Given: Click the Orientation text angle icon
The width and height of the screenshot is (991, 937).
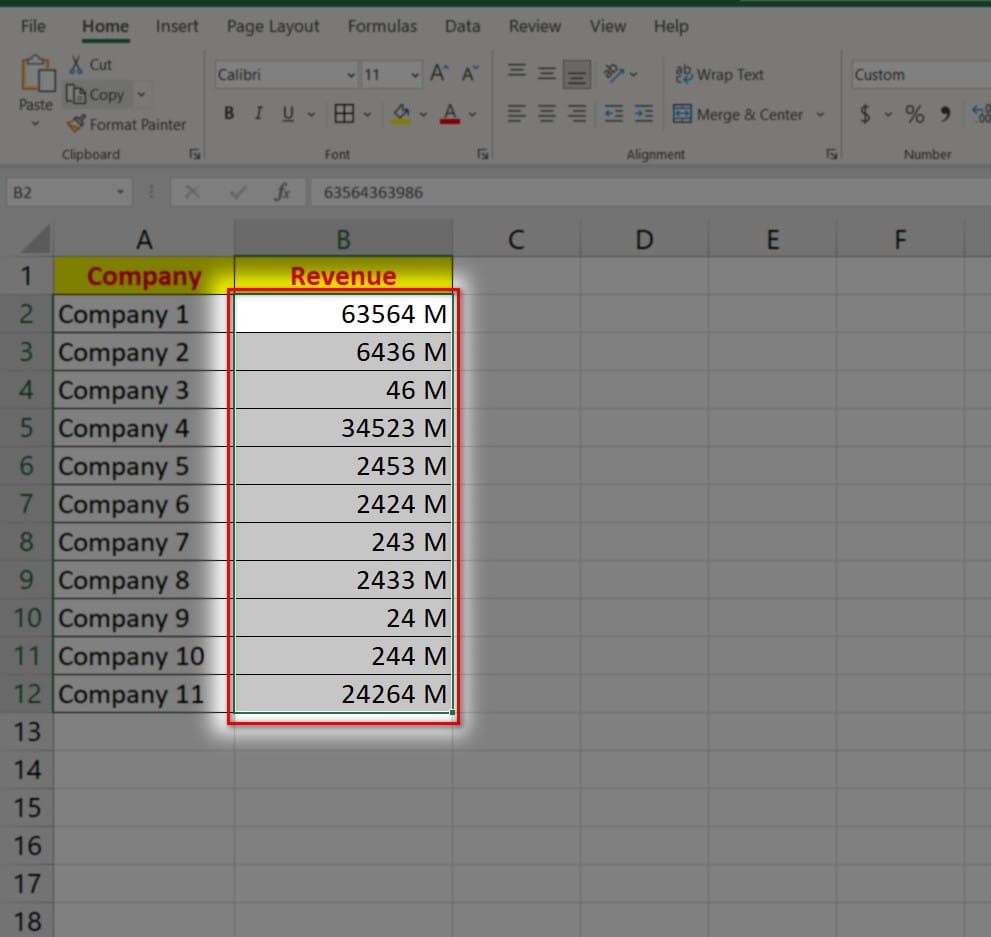Looking at the screenshot, I should tap(615, 74).
